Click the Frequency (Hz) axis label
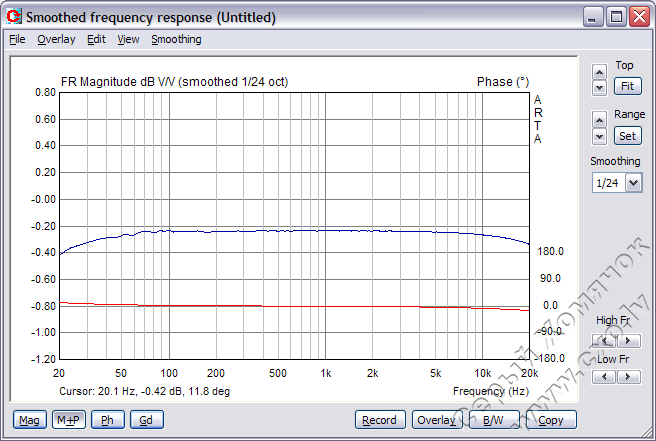 [491, 392]
